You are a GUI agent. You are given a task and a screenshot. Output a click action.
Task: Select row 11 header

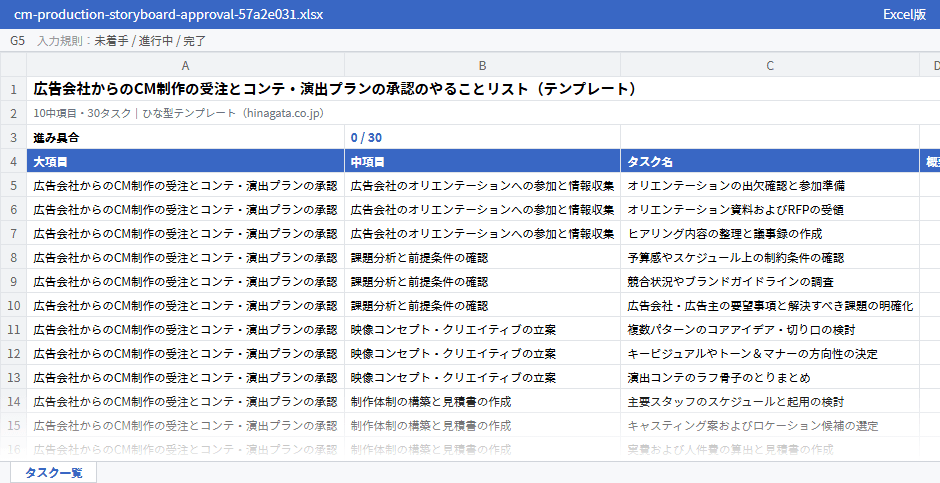[x=13, y=329]
